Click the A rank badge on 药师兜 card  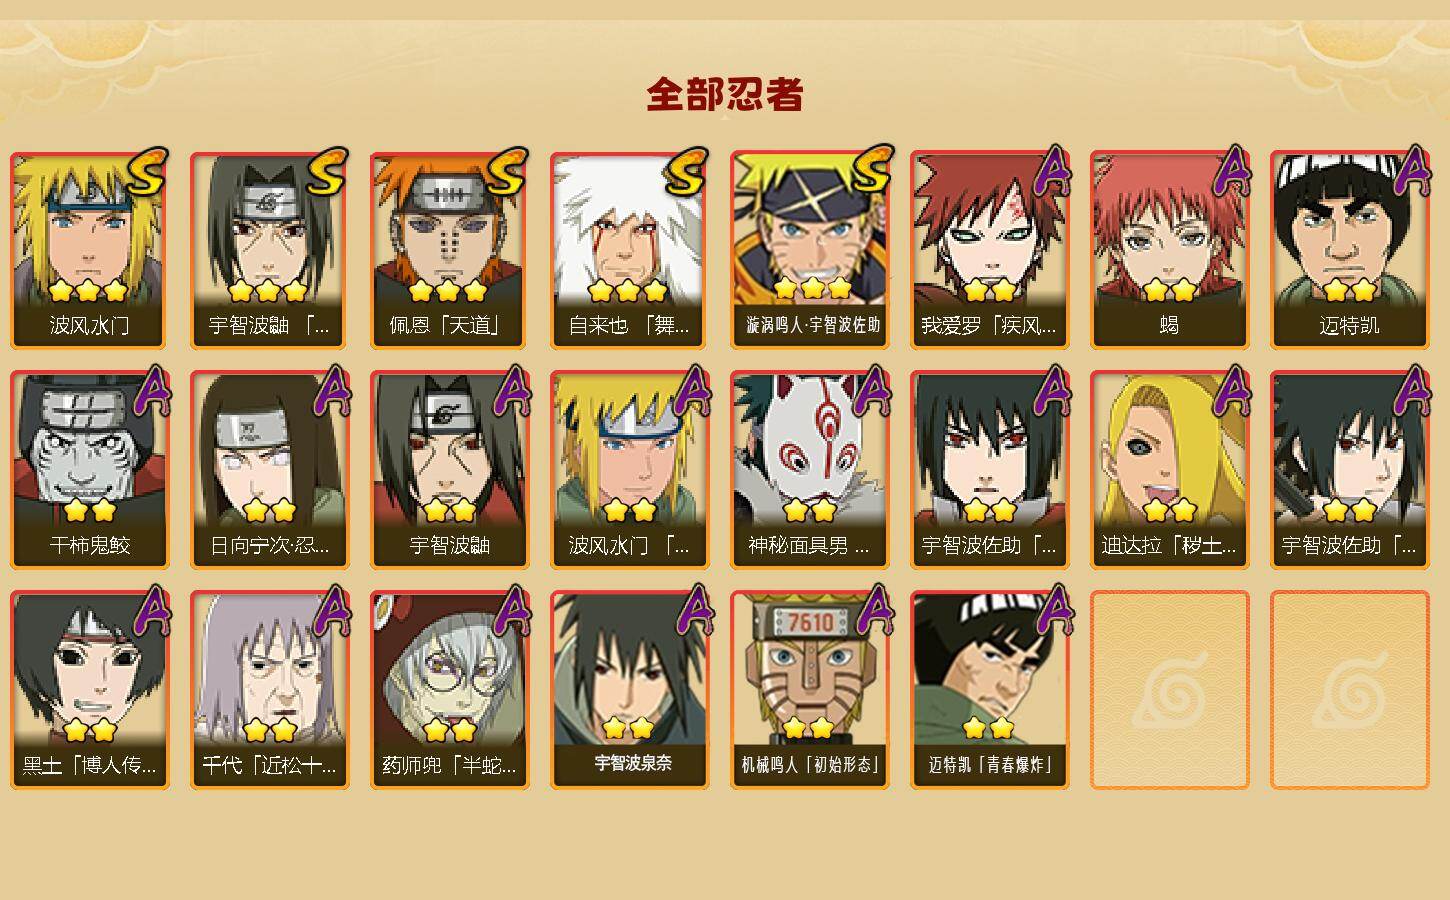click(511, 612)
